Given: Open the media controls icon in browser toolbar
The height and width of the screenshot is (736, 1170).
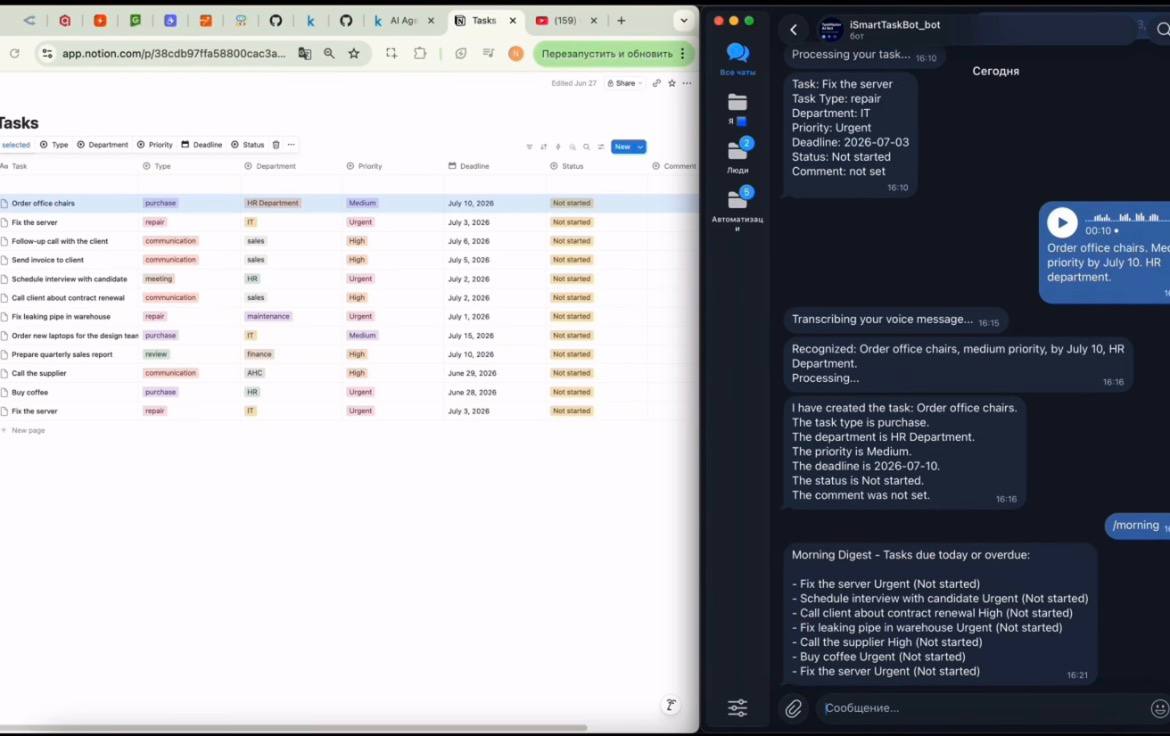Looking at the screenshot, I should (x=488, y=53).
